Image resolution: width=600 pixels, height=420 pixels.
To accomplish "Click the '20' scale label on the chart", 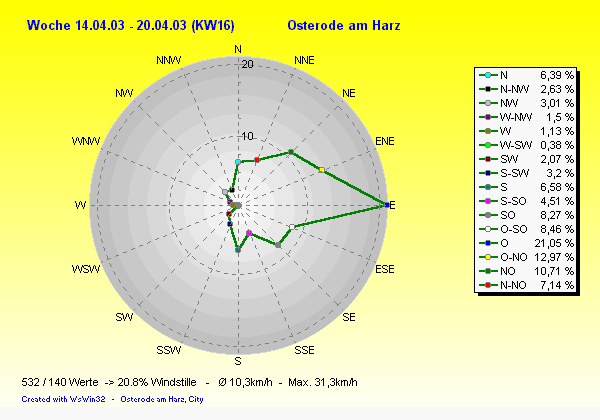I will point(248,65).
